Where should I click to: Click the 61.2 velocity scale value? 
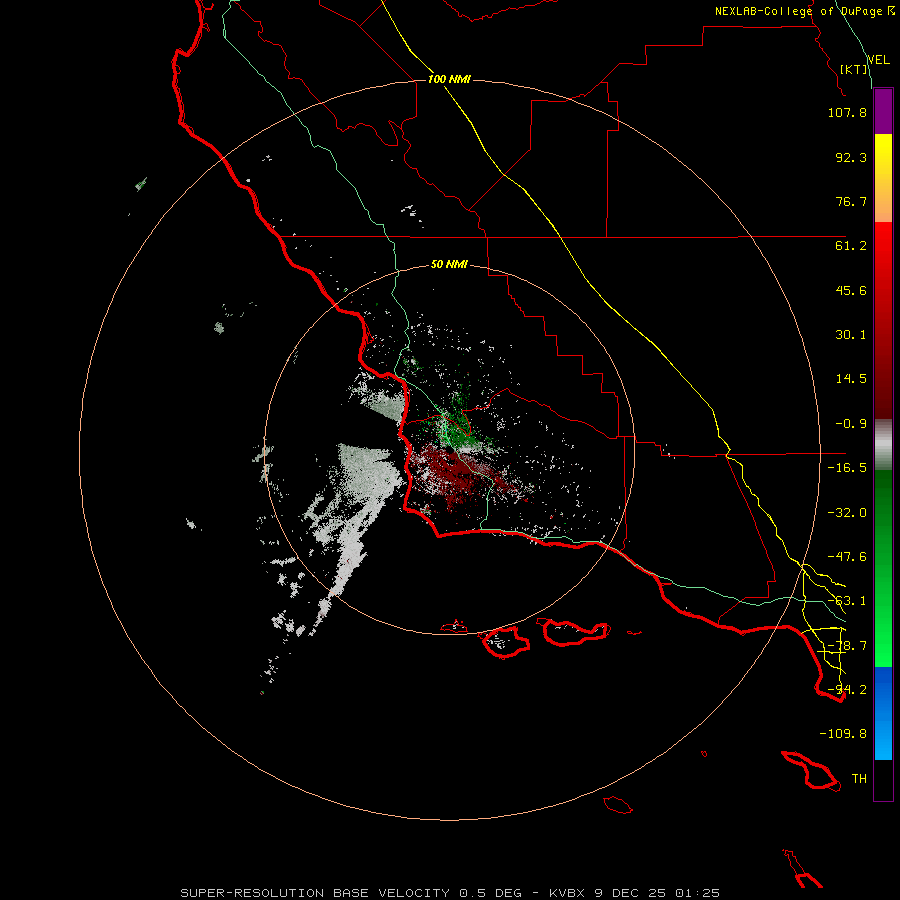point(851,246)
